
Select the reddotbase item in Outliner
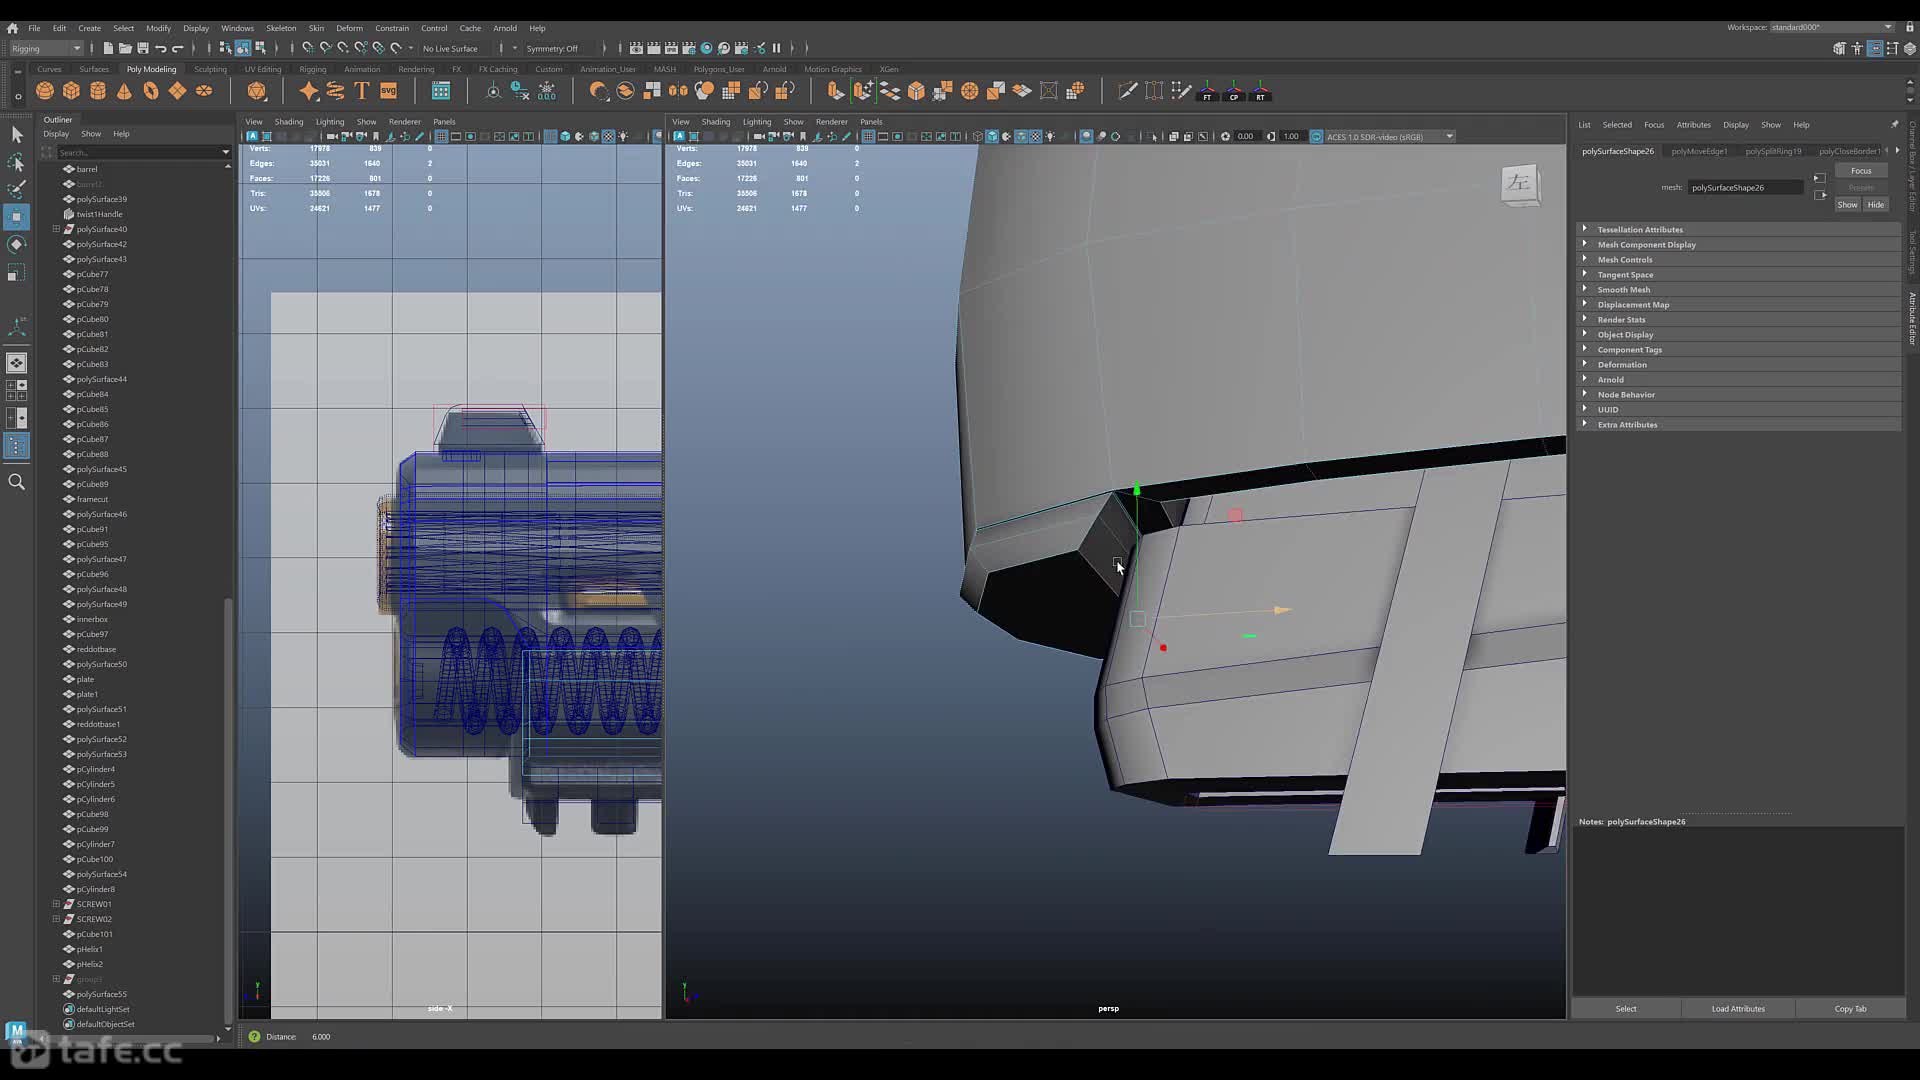(x=96, y=649)
